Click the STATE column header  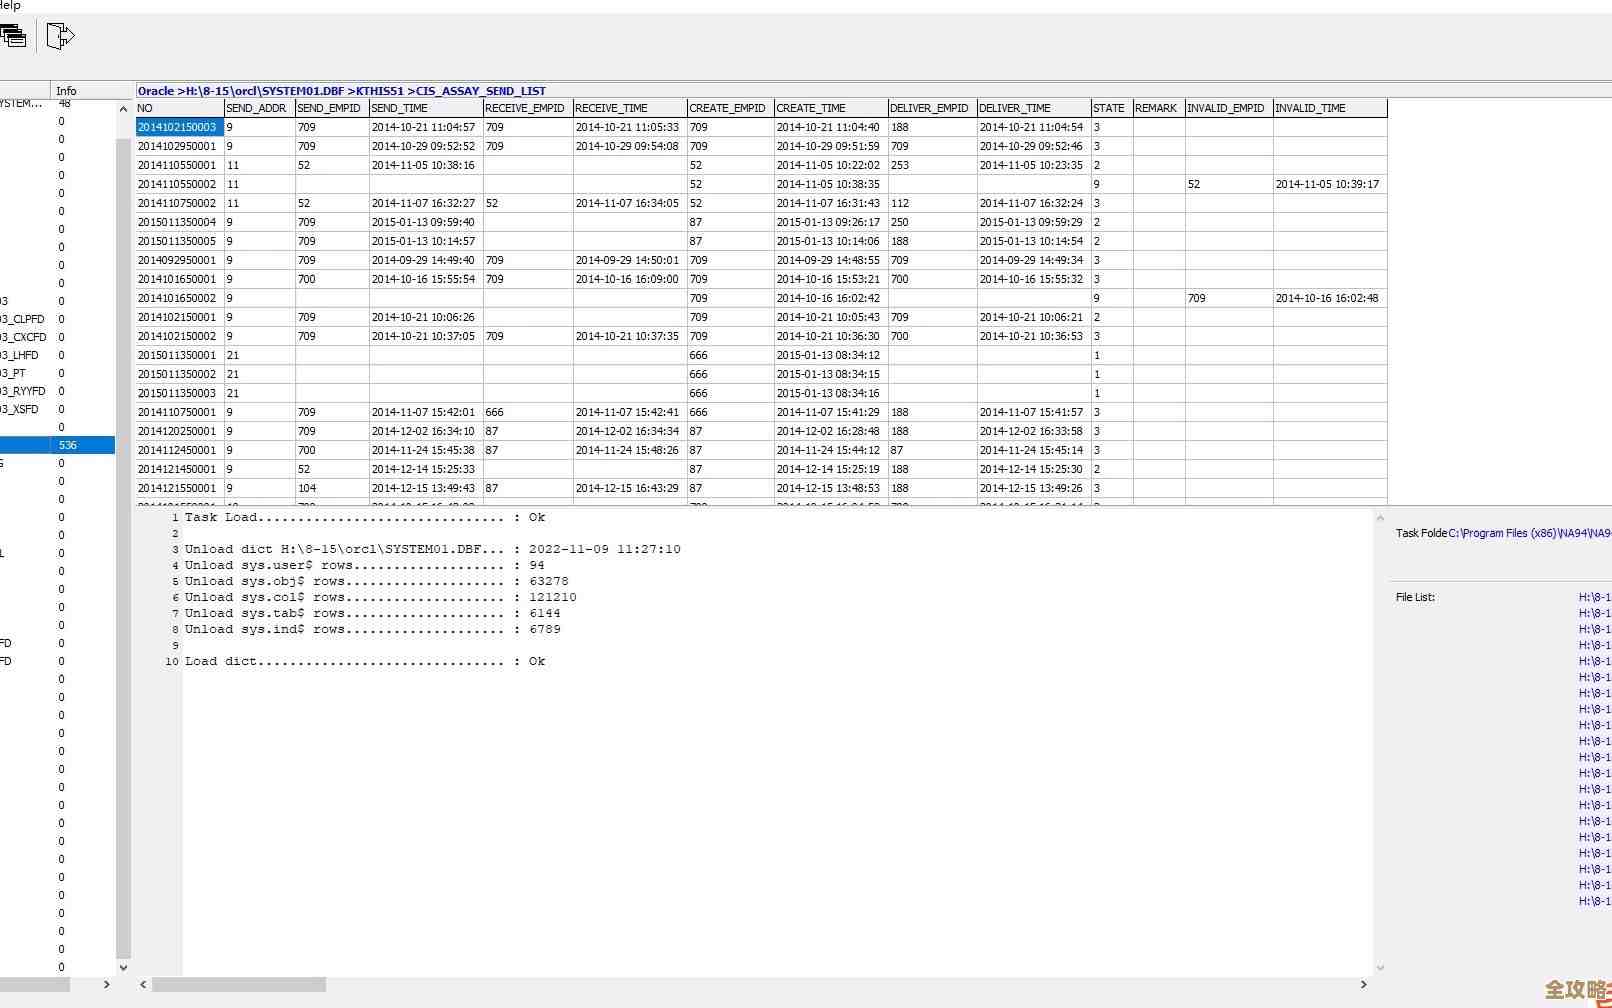(x=1108, y=108)
